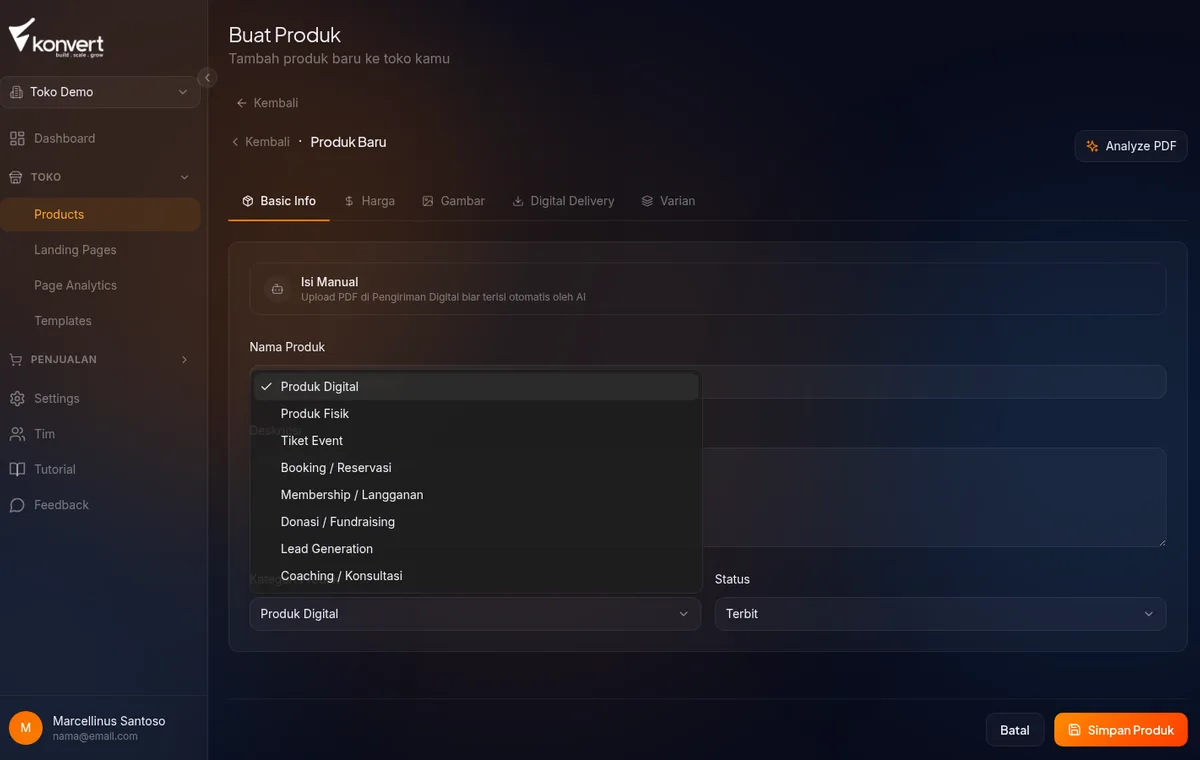Click the Konvert logo
This screenshot has width=1200, height=760.
56,38
